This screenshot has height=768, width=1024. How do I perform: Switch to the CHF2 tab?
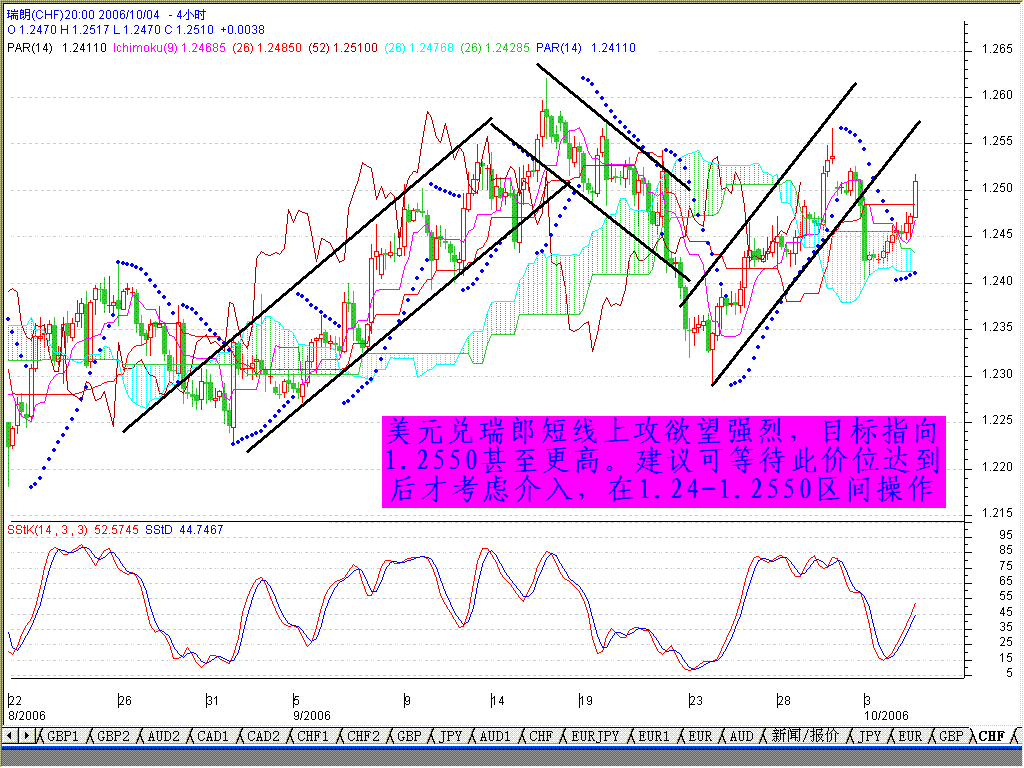363,736
